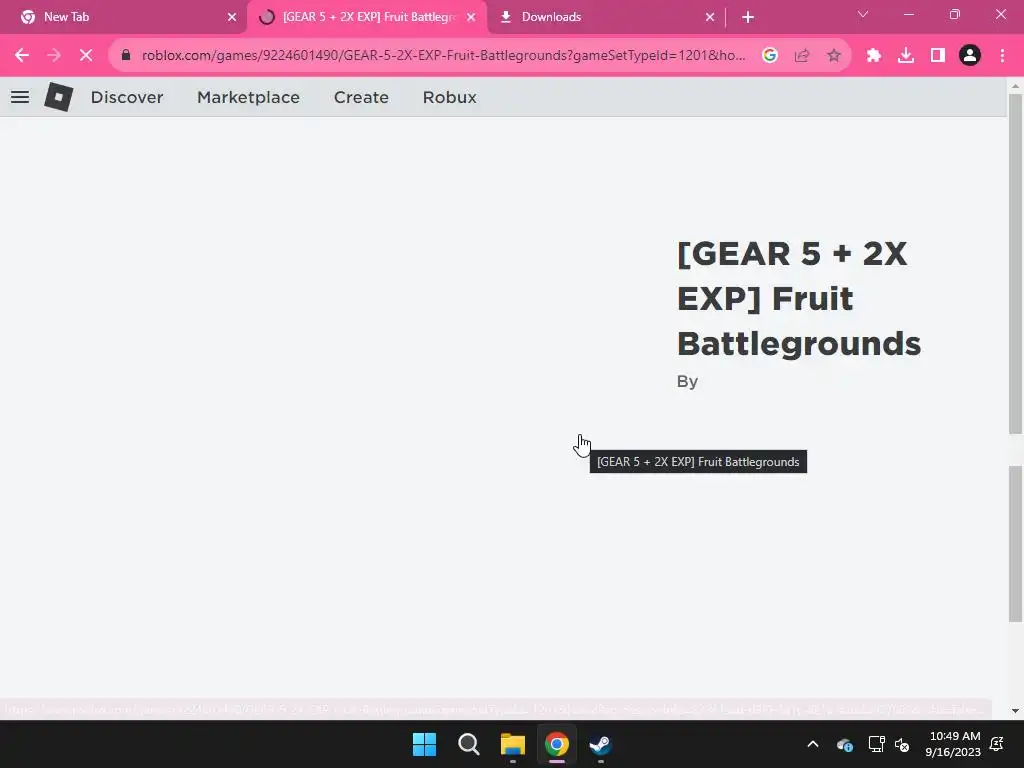Toggle the Chrome side panel icon
1024x768 pixels.
(x=938, y=56)
